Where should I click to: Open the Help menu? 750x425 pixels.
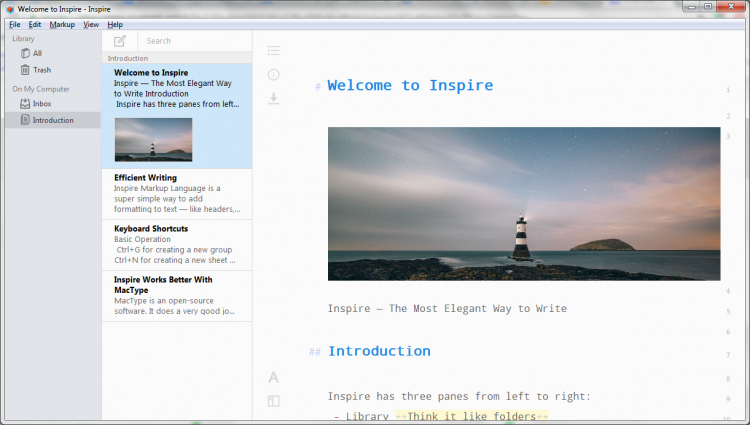click(115, 24)
